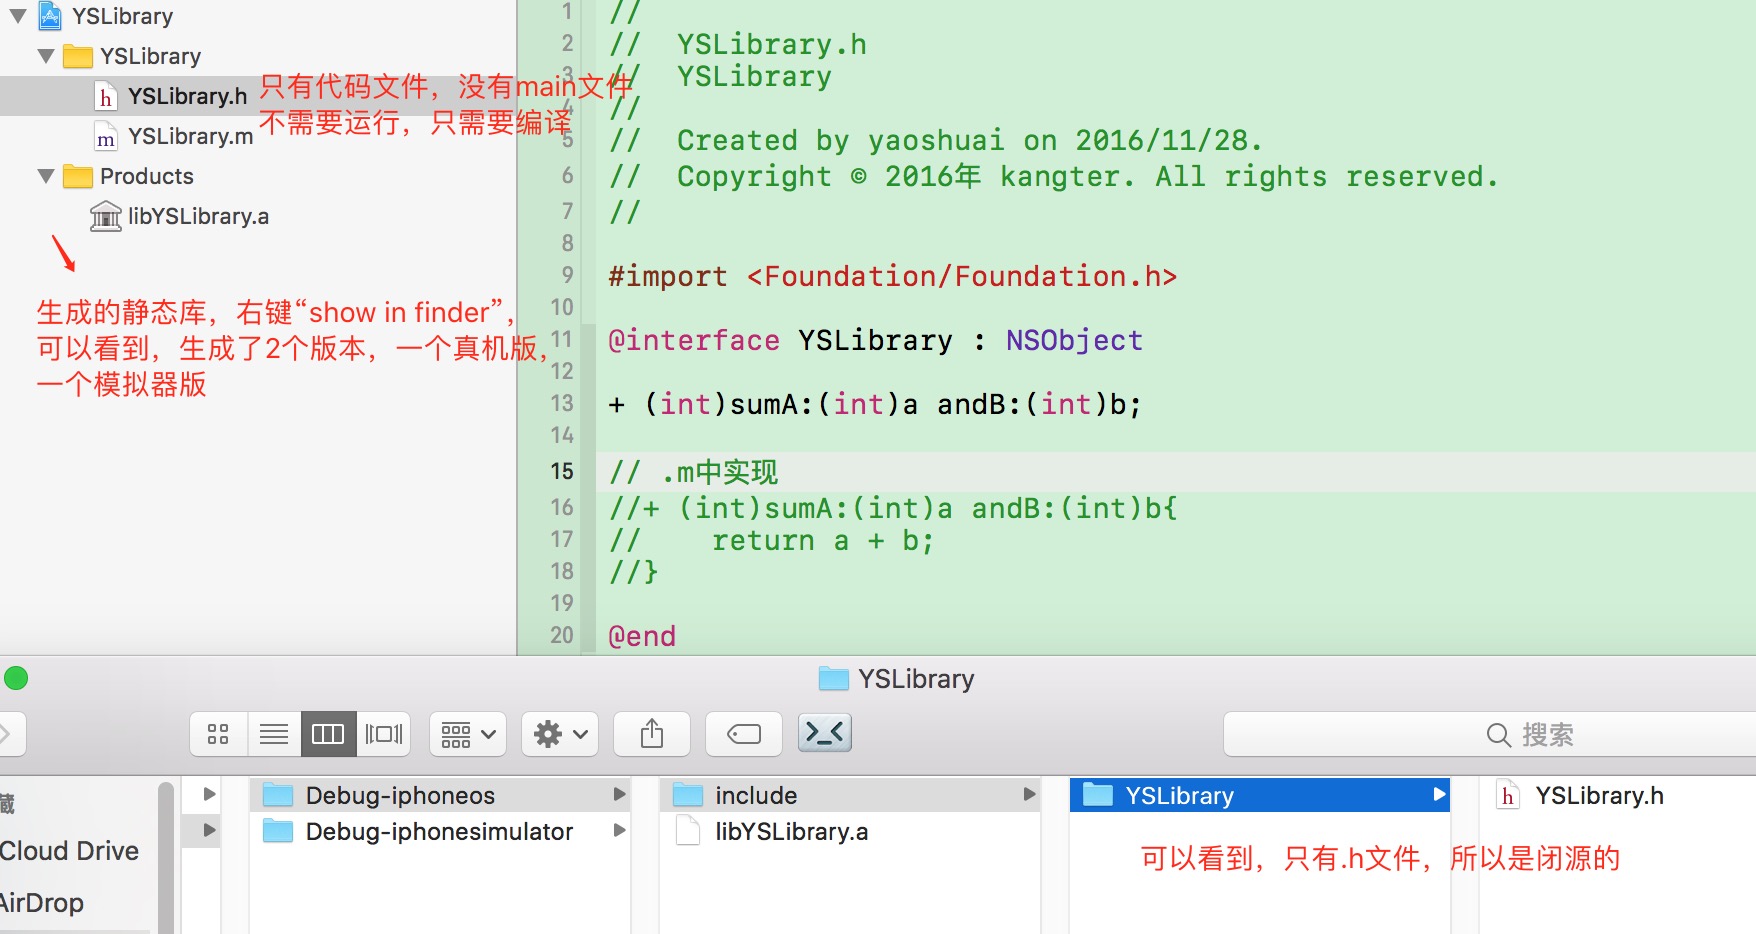Viewport: 1756px width, 934px height.
Task: Click the highlighted YSLibrary folder icon
Action: [1098, 795]
